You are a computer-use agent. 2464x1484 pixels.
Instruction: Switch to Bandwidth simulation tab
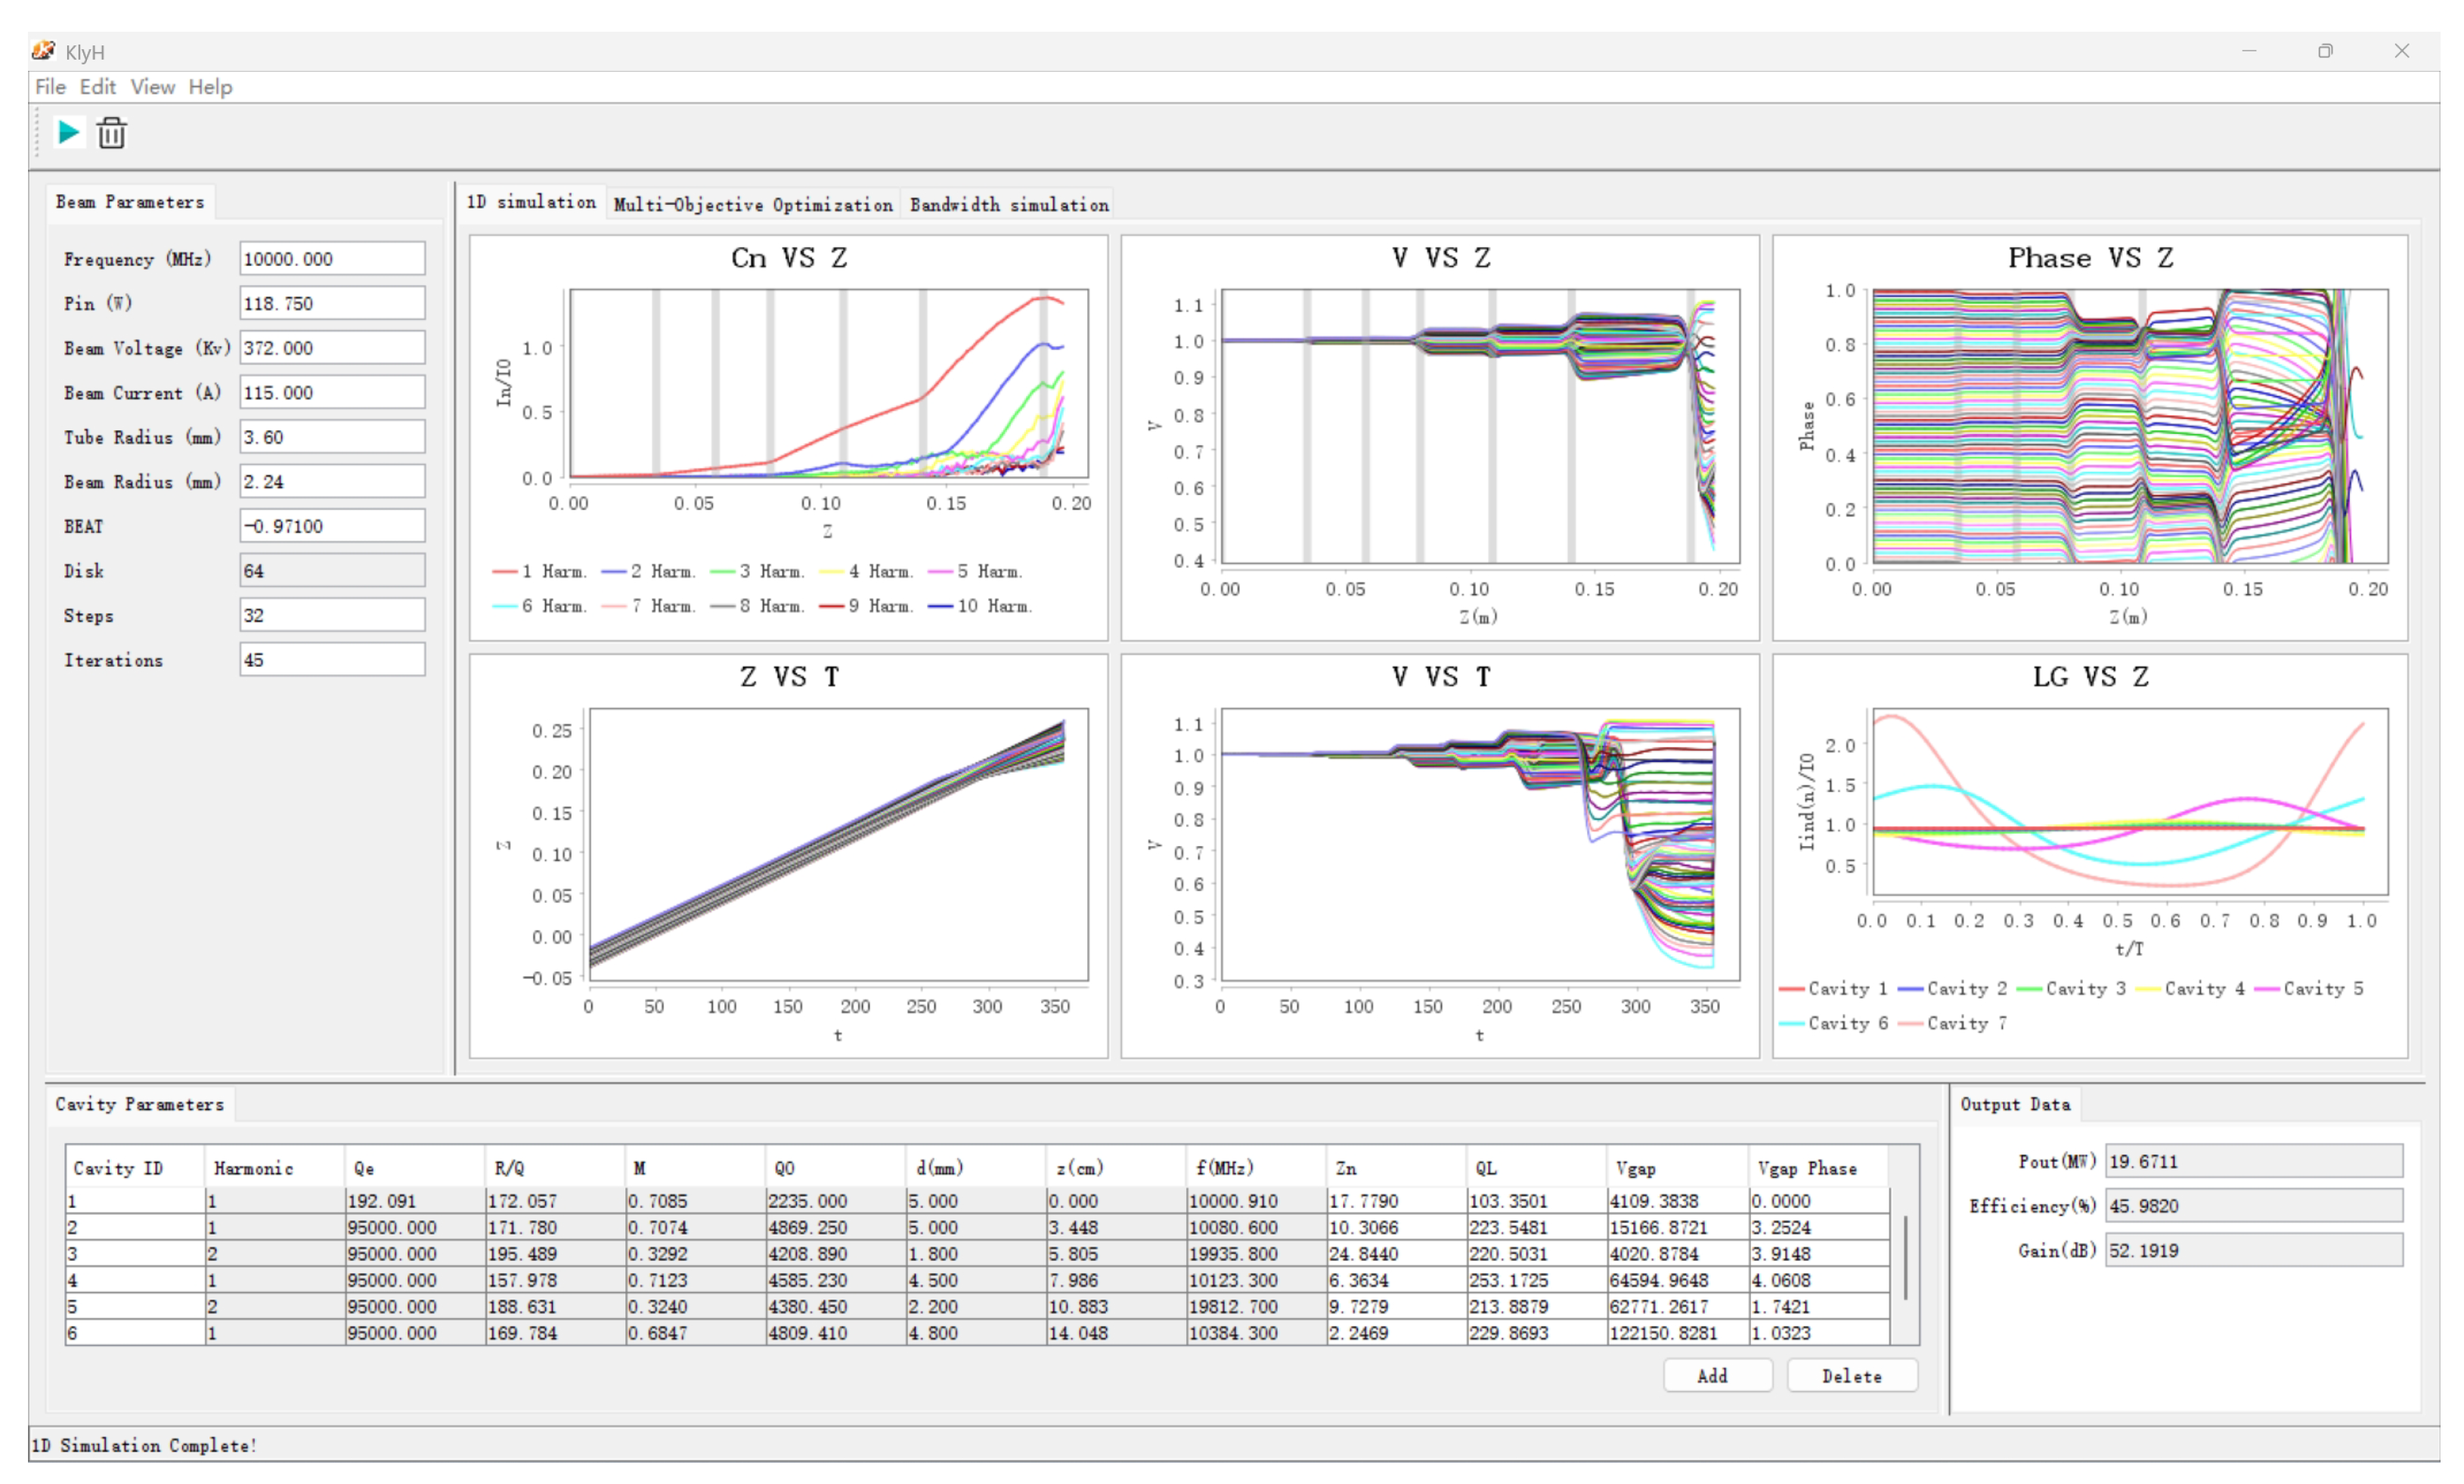click(x=1008, y=204)
